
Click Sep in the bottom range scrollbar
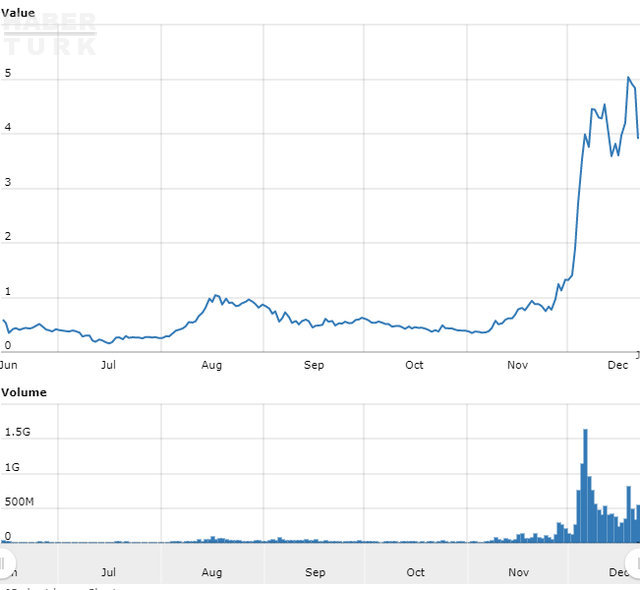315,573
